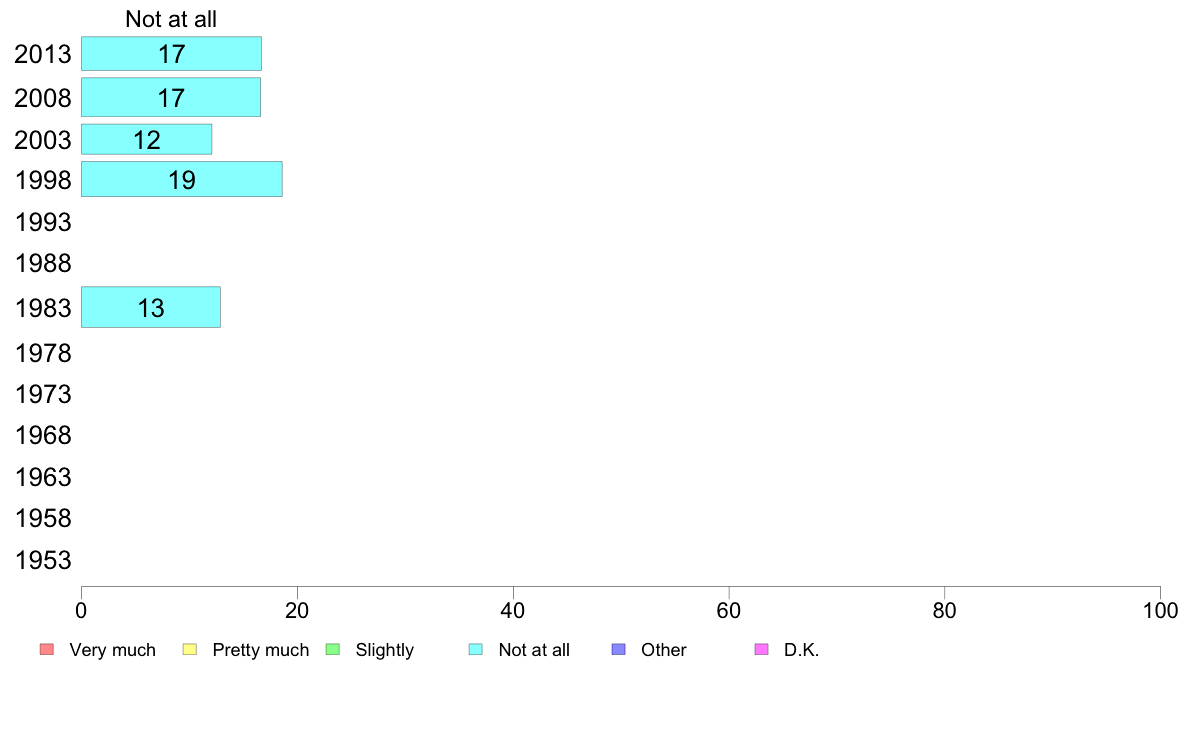This screenshot has width=1188, height=736.
Task: Click the magenta D.K. legend swatch
Action: [x=761, y=650]
